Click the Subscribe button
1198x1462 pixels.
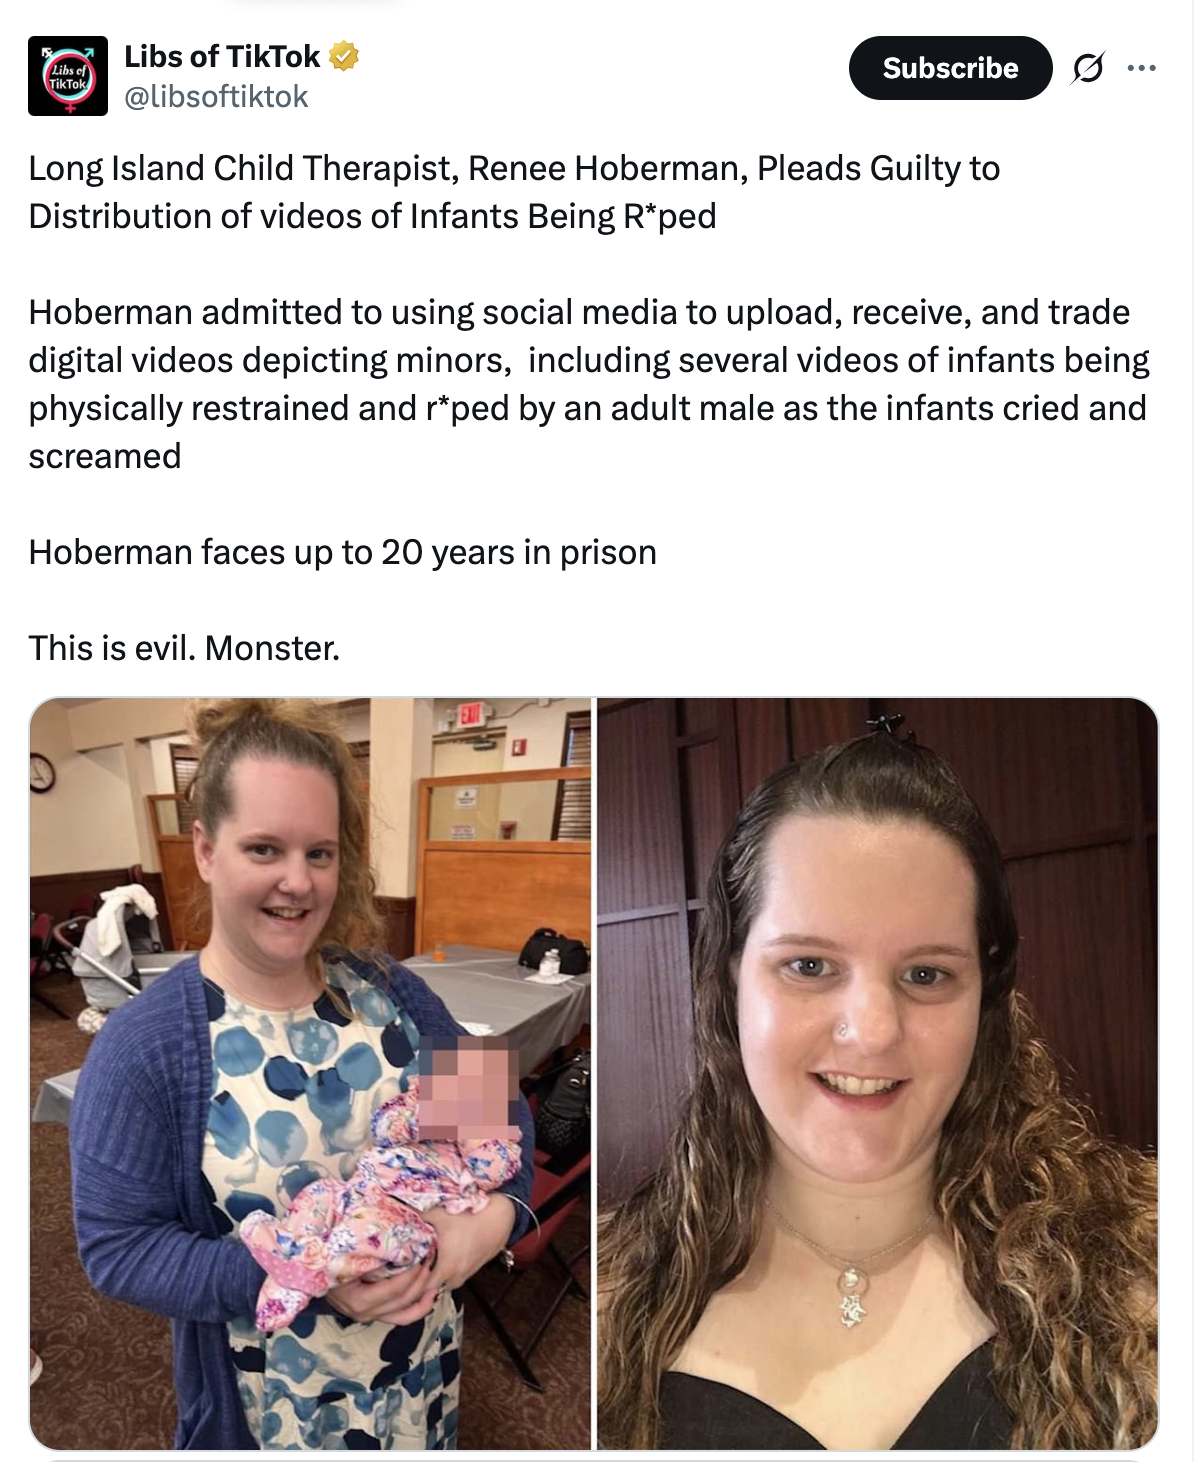(950, 68)
